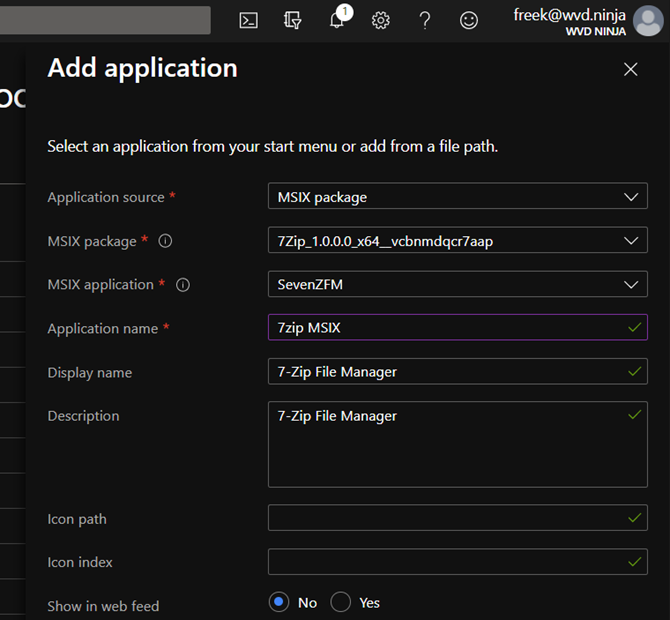670x620 pixels.
Task: Click the Add application heading
Action: point(143,68)
